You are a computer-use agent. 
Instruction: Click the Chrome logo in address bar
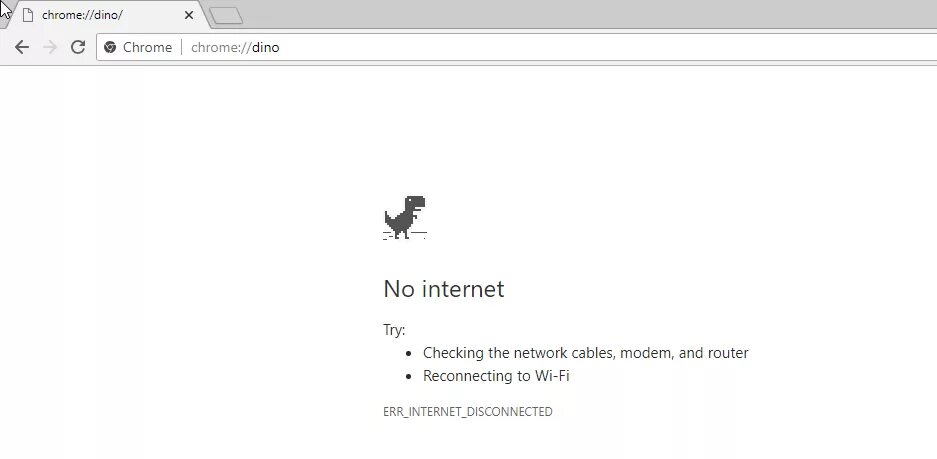[x=110, y=47]
